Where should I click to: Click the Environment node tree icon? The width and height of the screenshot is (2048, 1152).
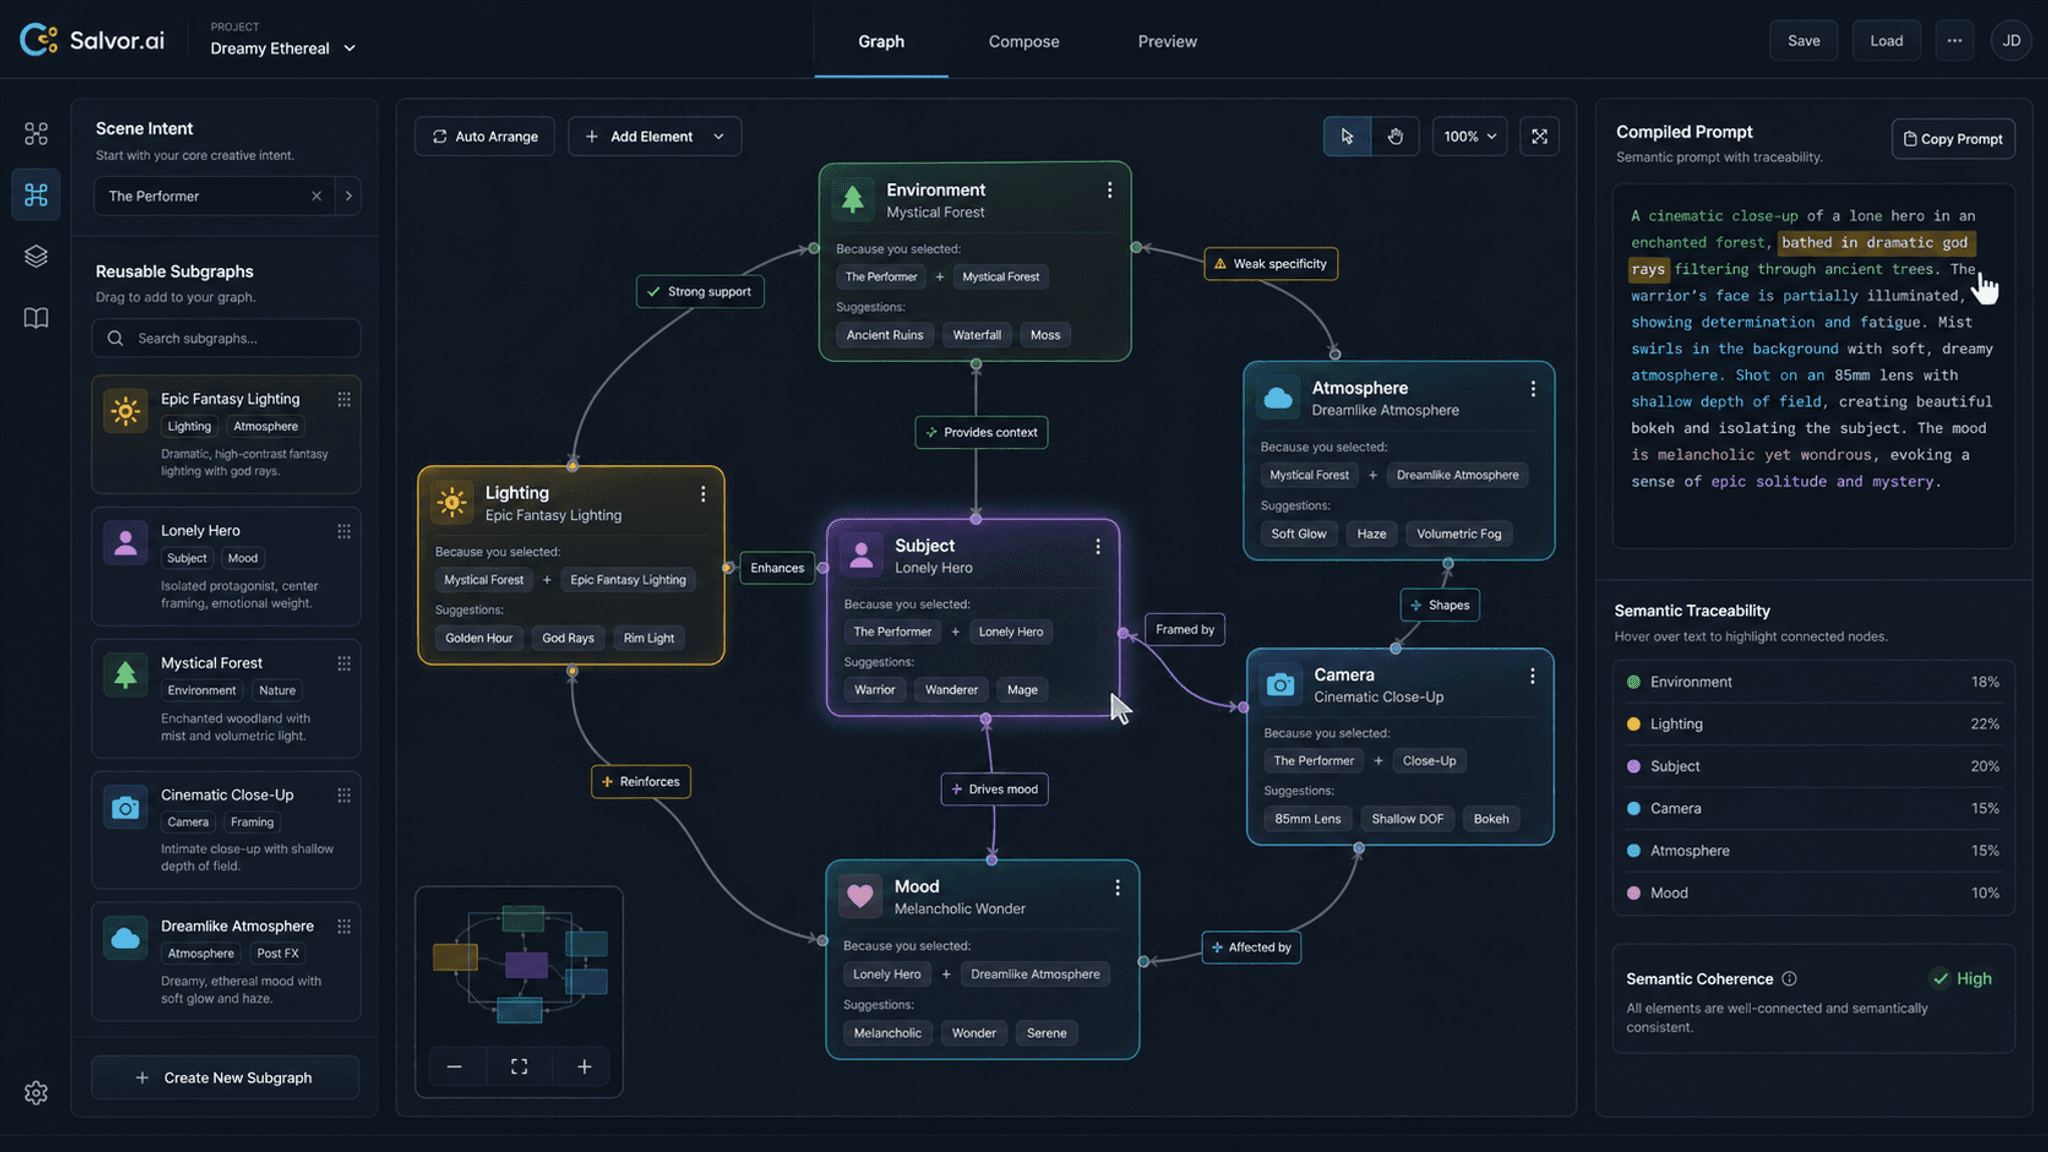tap(853, 199)
